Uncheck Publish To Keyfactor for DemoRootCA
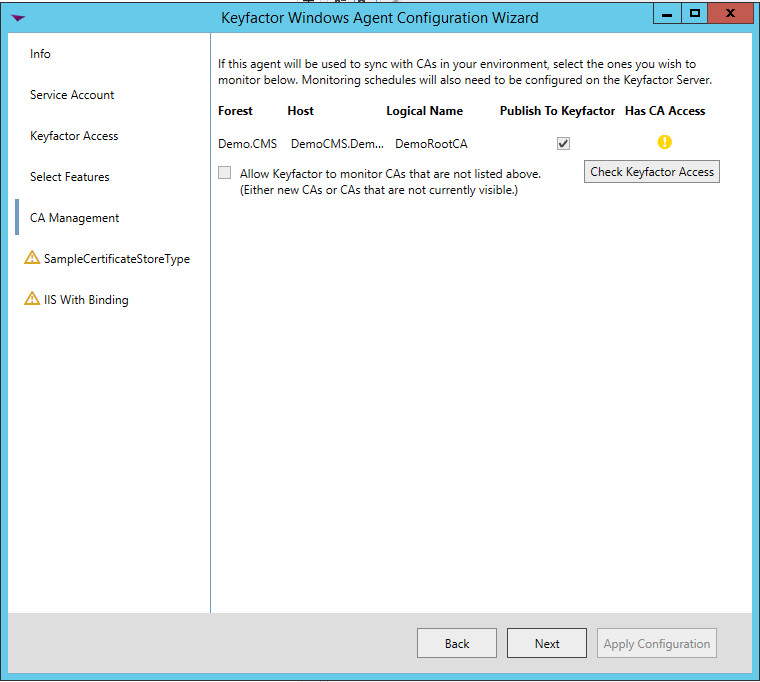This screenshot has width=760, height=682. [563, 143]
